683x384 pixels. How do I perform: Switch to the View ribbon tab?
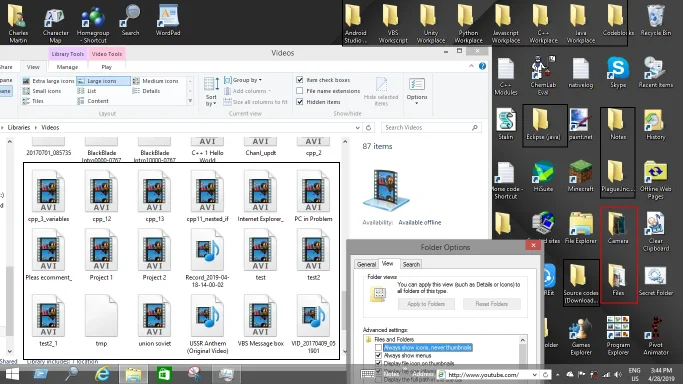[x=33, y=67]
